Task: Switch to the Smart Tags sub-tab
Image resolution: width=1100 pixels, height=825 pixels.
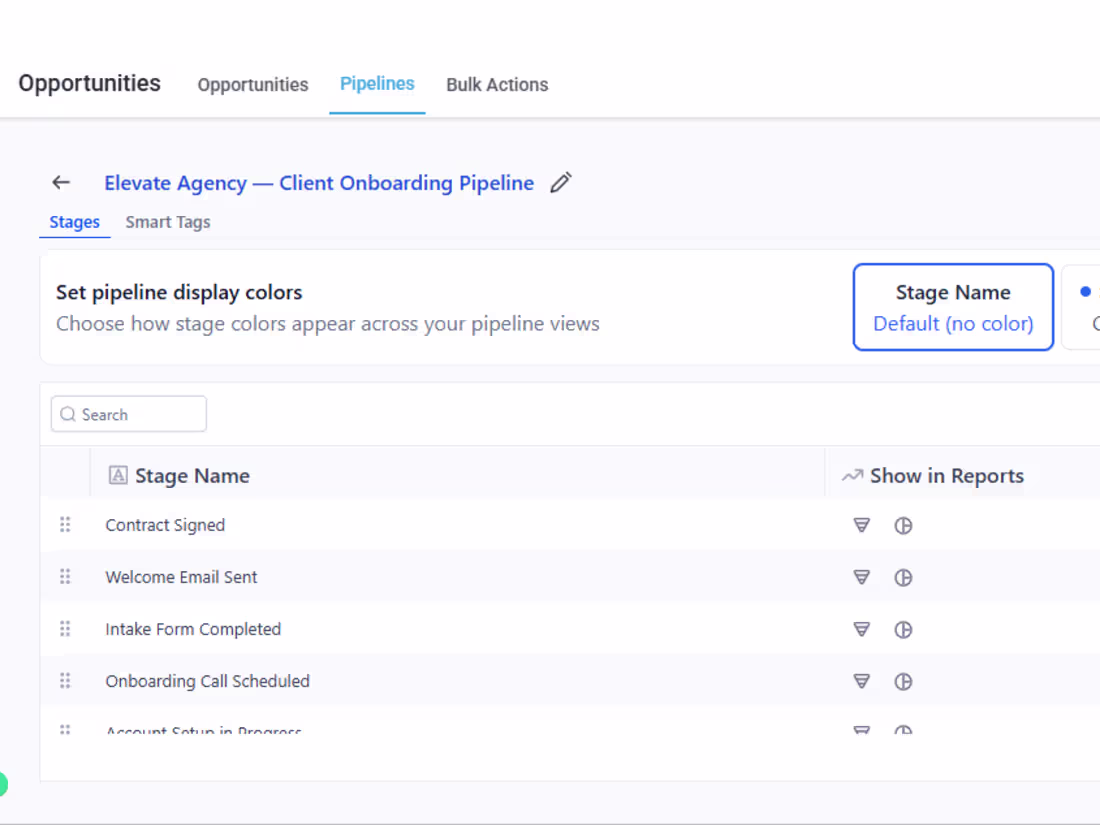Action: tap(168, 222)
